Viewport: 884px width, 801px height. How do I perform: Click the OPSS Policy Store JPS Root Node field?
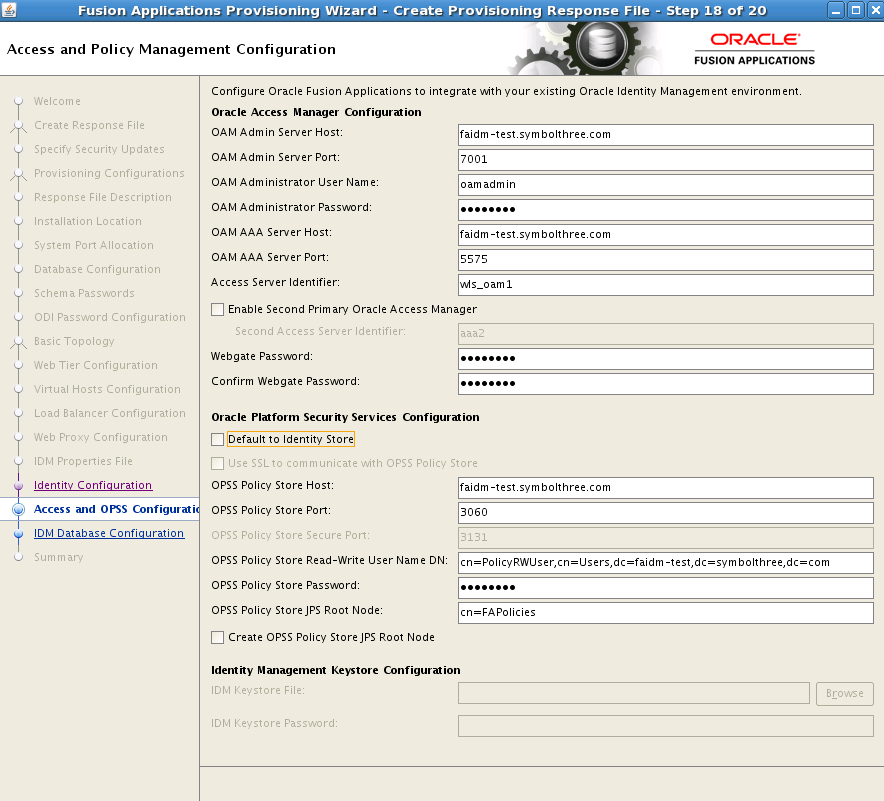coord(665,612)
